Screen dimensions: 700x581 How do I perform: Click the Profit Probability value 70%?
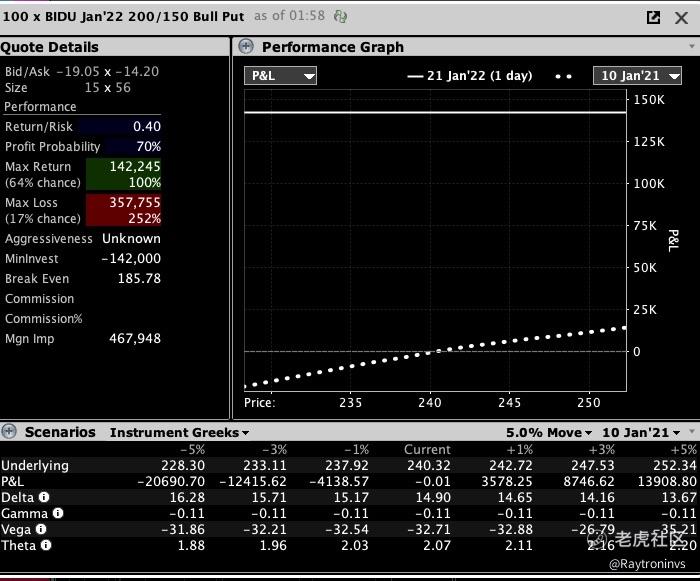pyautogui.click(x=149, y=146)
